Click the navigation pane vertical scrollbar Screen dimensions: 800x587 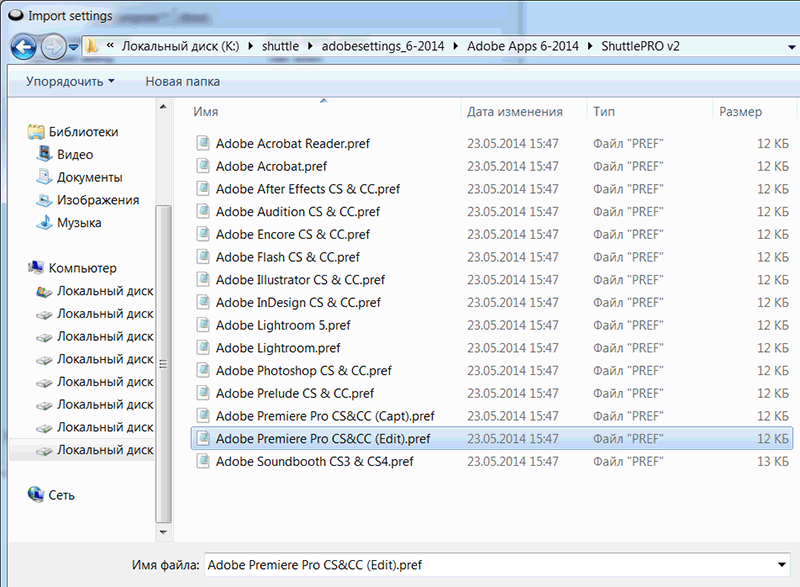point(165,365)
